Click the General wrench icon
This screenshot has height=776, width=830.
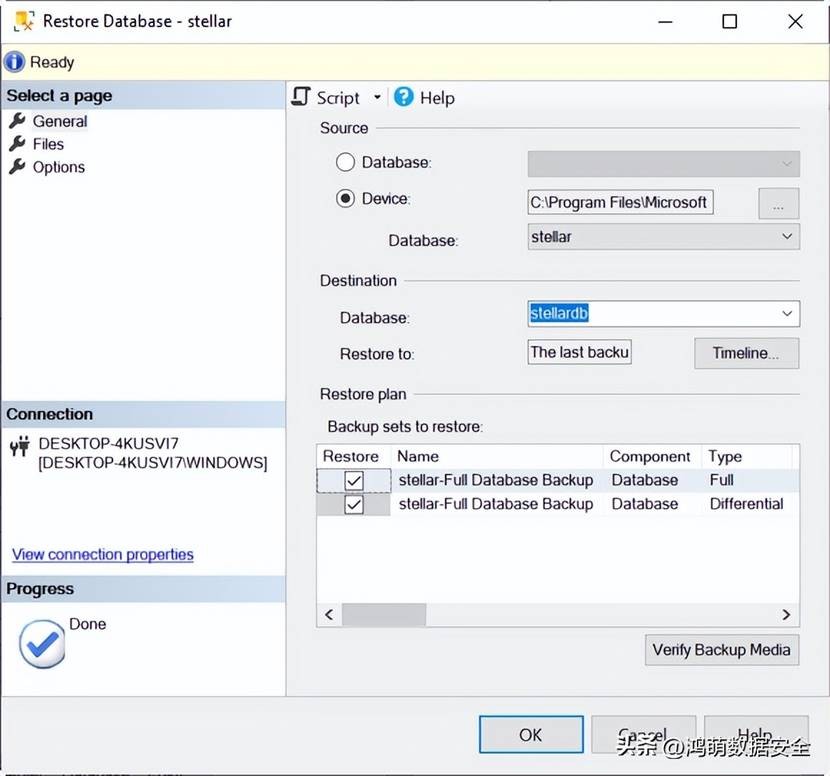pyautogui.click(x=17, y=121)
